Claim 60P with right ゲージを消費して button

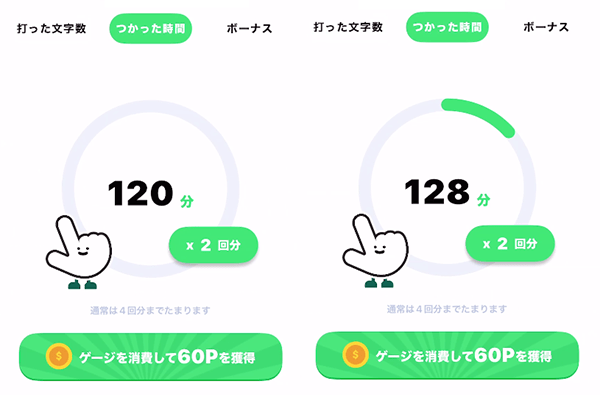click(447, 355)
